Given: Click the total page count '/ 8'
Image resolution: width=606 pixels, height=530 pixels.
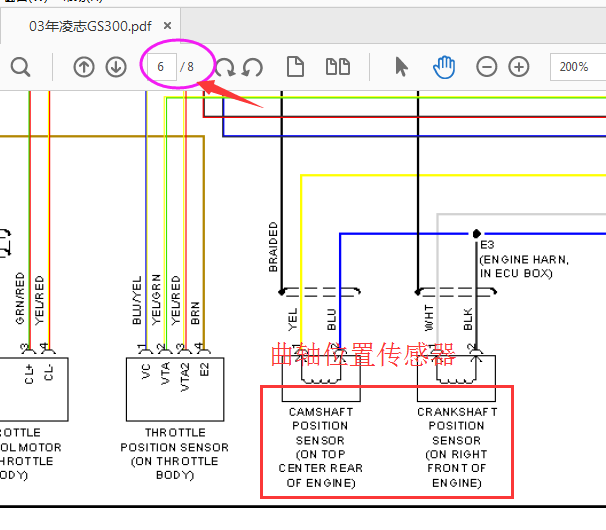Looking at the screenshot, I should click(x=187, y=67).
